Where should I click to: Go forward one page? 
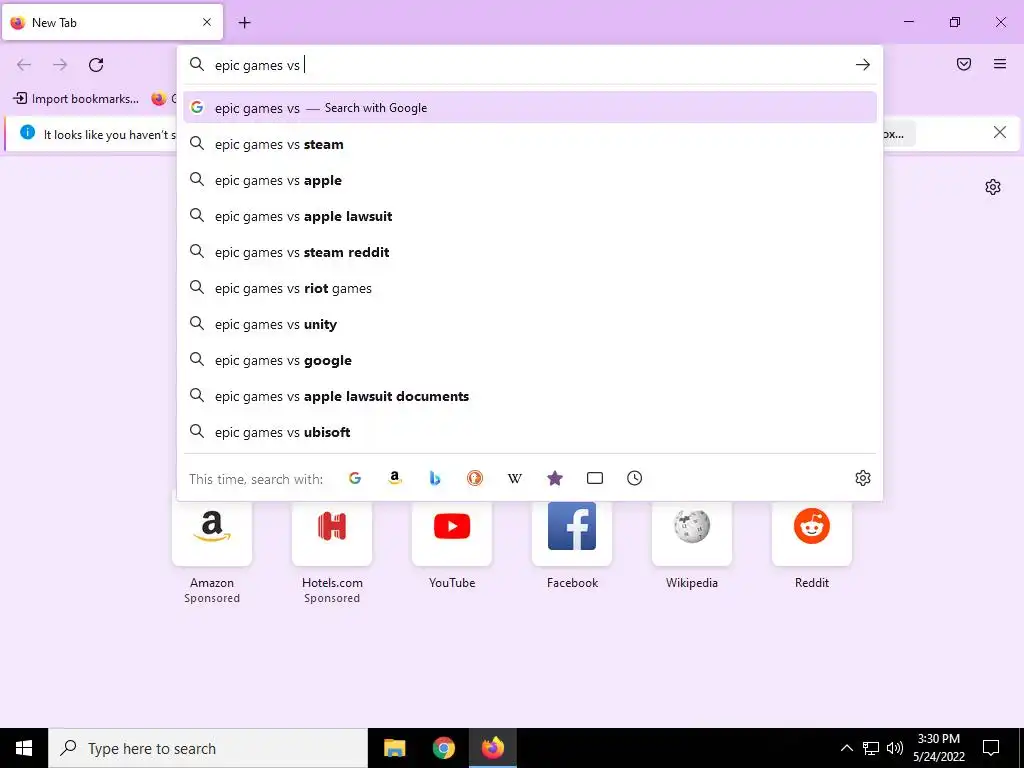click(60, 65)
